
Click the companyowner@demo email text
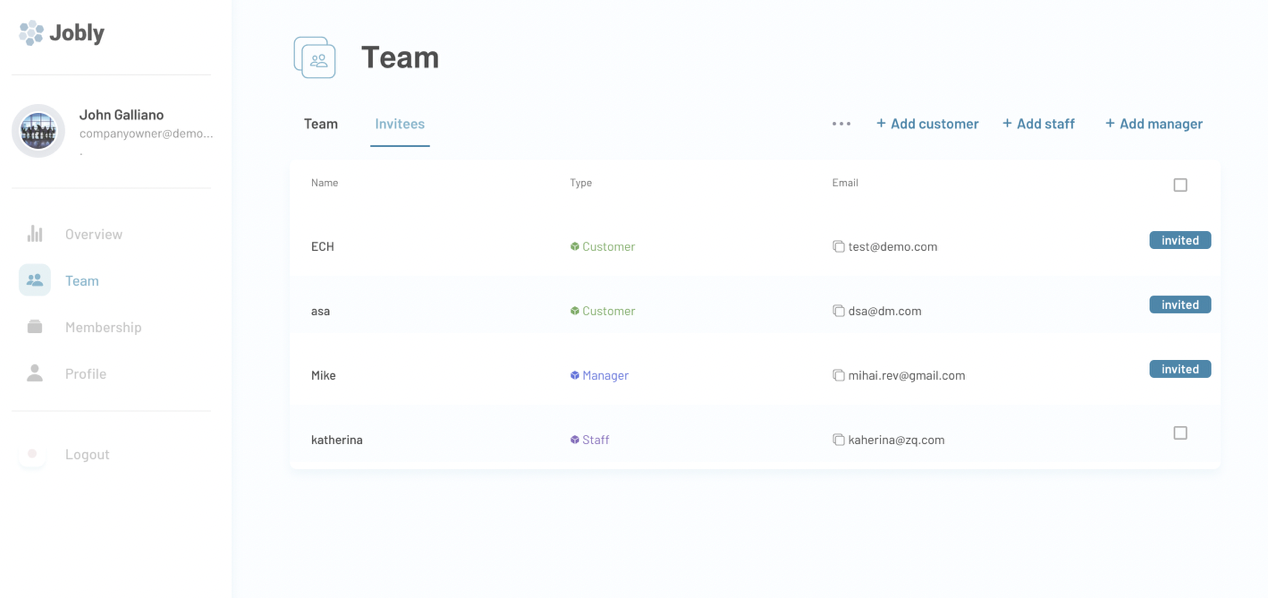[147, 133]
